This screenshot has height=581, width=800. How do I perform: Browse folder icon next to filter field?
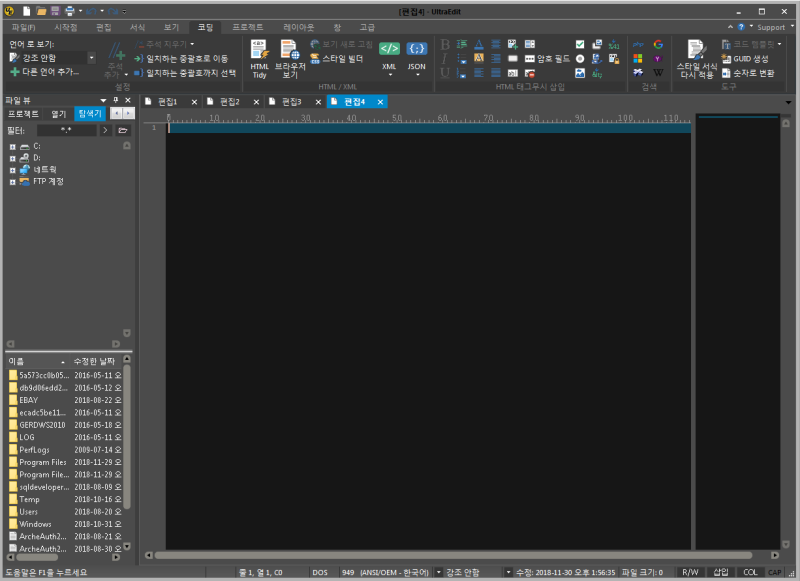coord(122,131)
